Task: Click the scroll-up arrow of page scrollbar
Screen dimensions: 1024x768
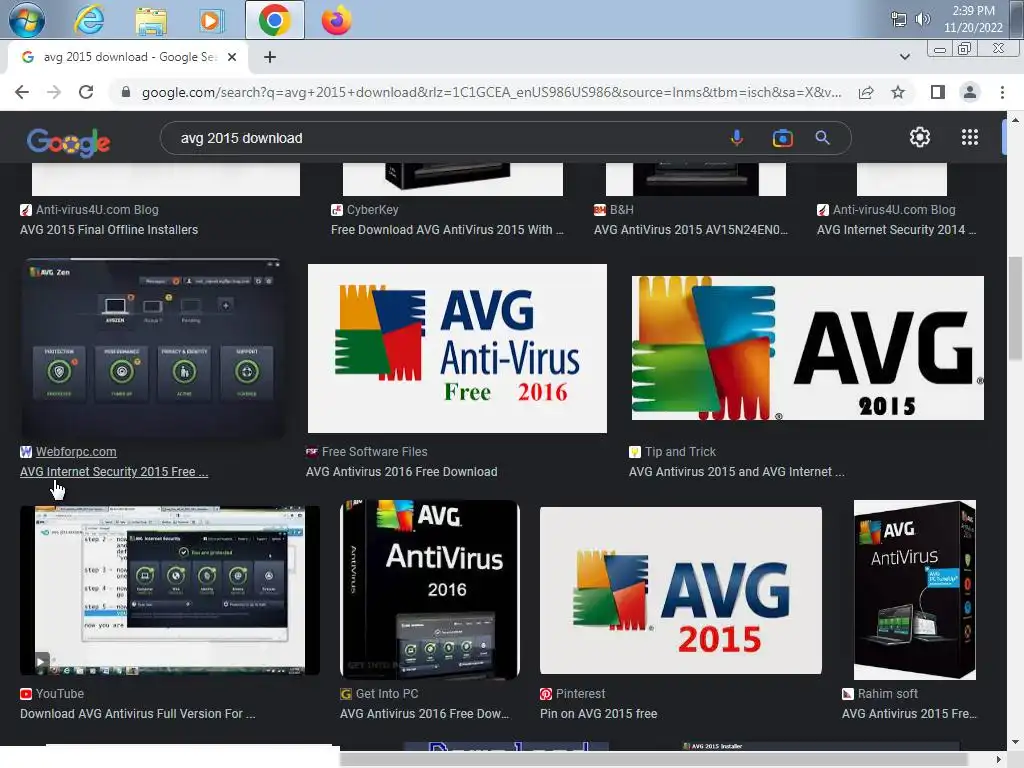Action: (1015, 120)
